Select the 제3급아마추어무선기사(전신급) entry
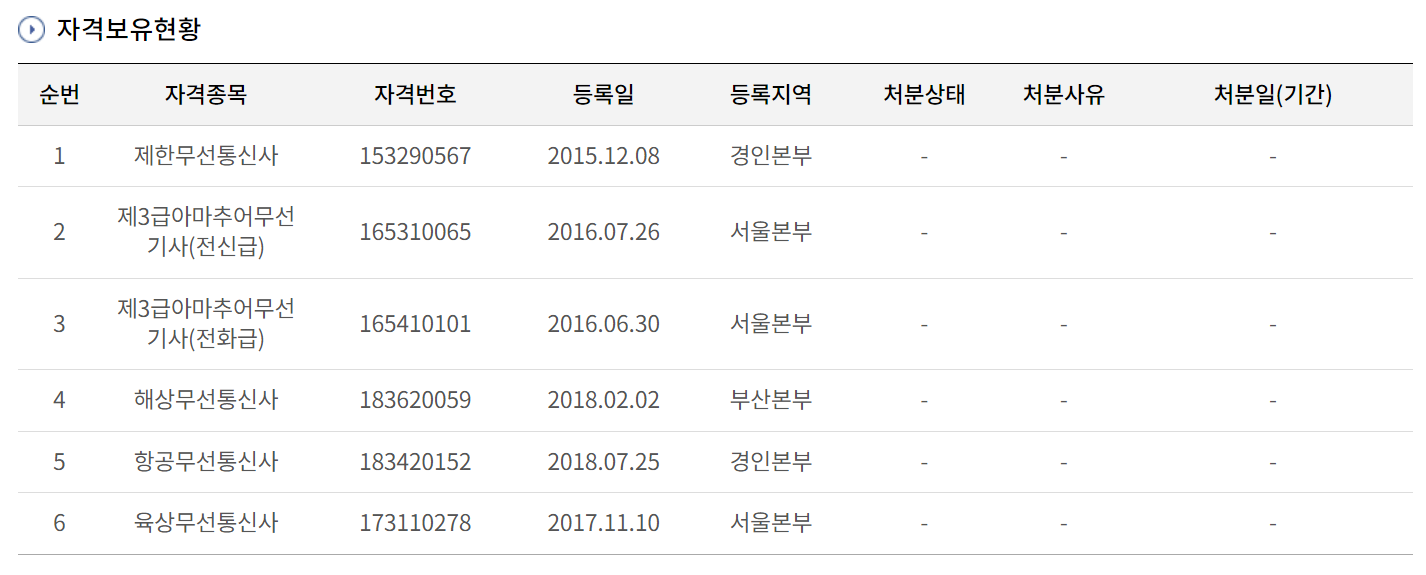This screenshot has height=575, width=1426. coord(206,232)
